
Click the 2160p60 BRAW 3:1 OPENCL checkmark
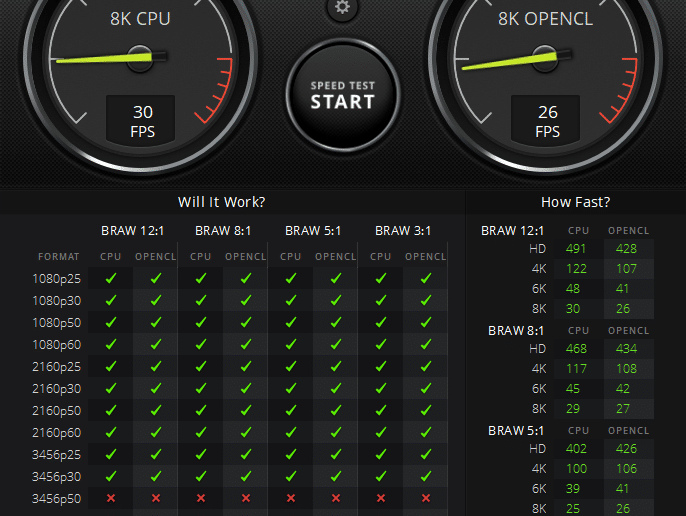click(426, 432)
